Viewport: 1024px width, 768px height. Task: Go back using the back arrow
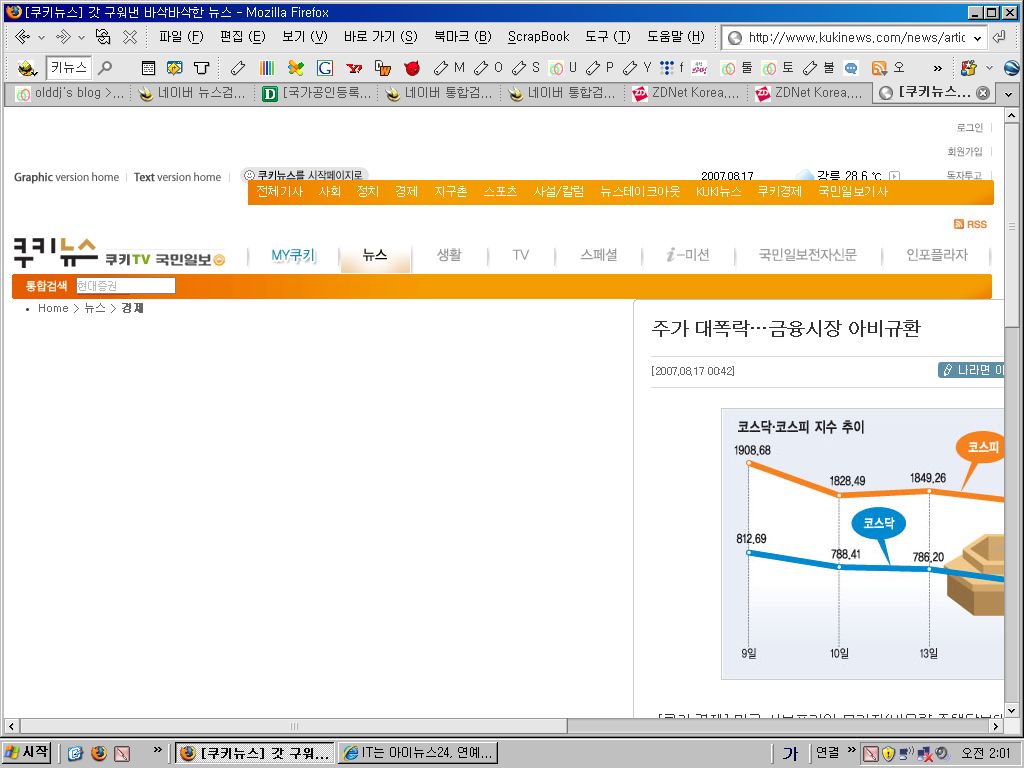23,37
